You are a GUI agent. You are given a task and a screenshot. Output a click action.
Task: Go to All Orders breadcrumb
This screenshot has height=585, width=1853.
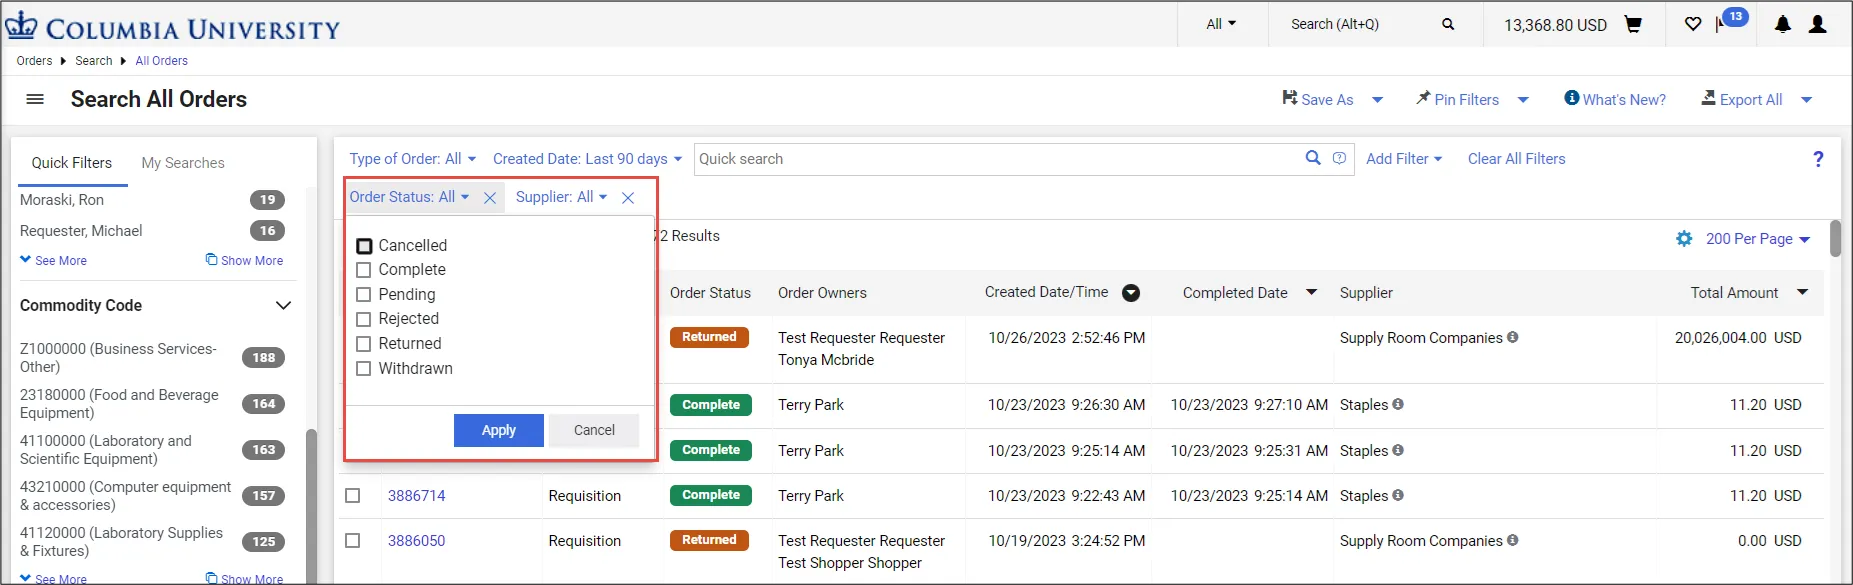tap(162, 61)
